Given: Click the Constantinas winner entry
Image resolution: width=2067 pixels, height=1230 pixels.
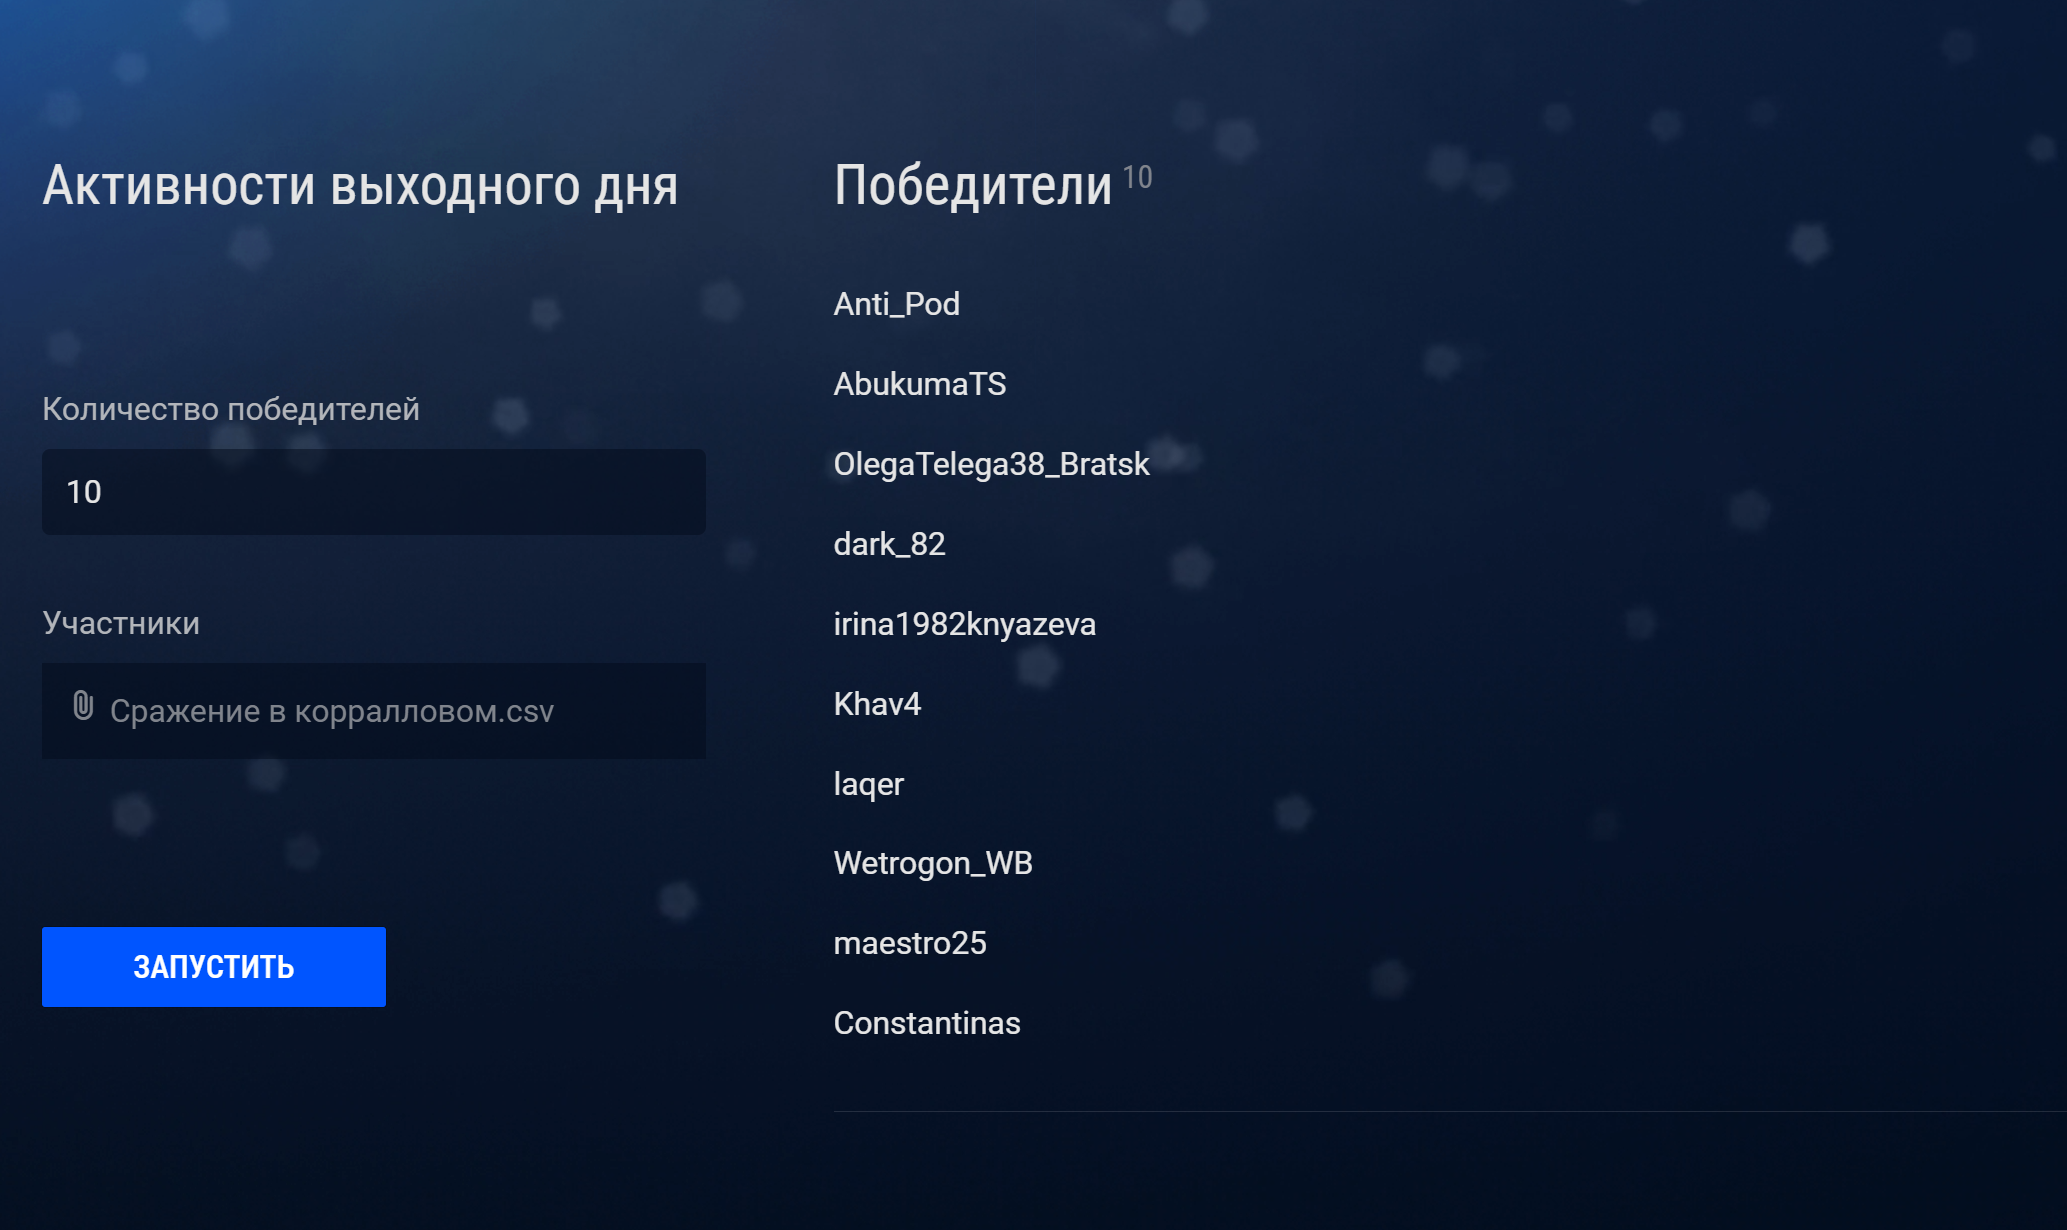Looking at the screenshot, I should (x=927, y=1023).
